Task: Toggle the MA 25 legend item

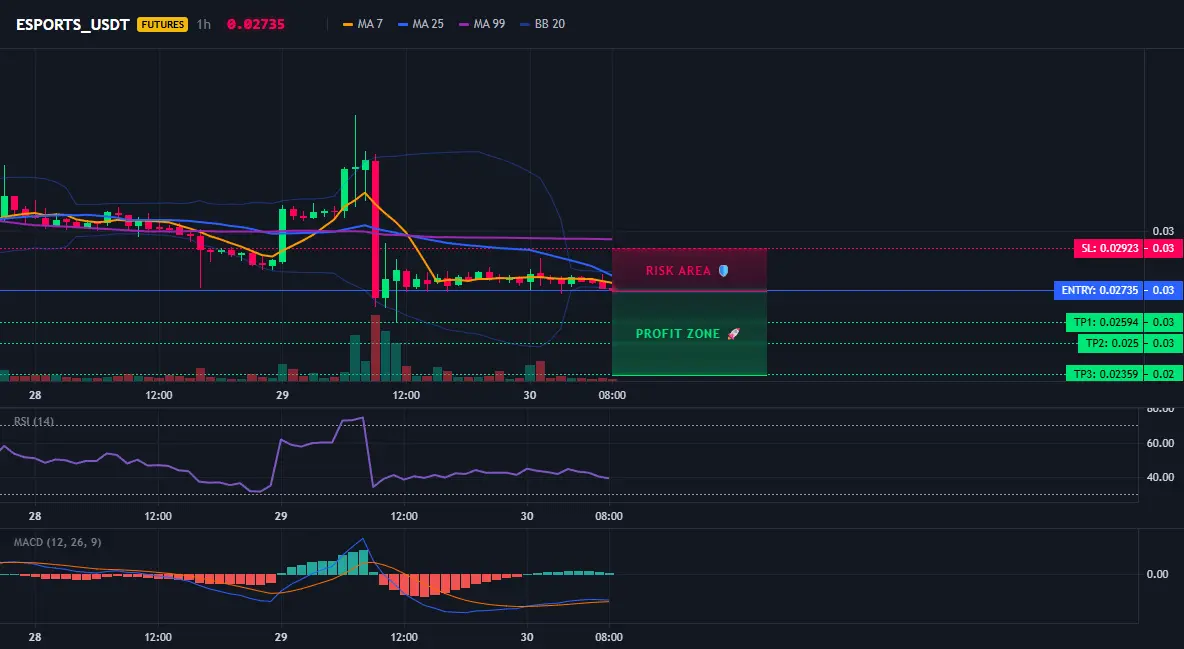Action: [421, 24]
